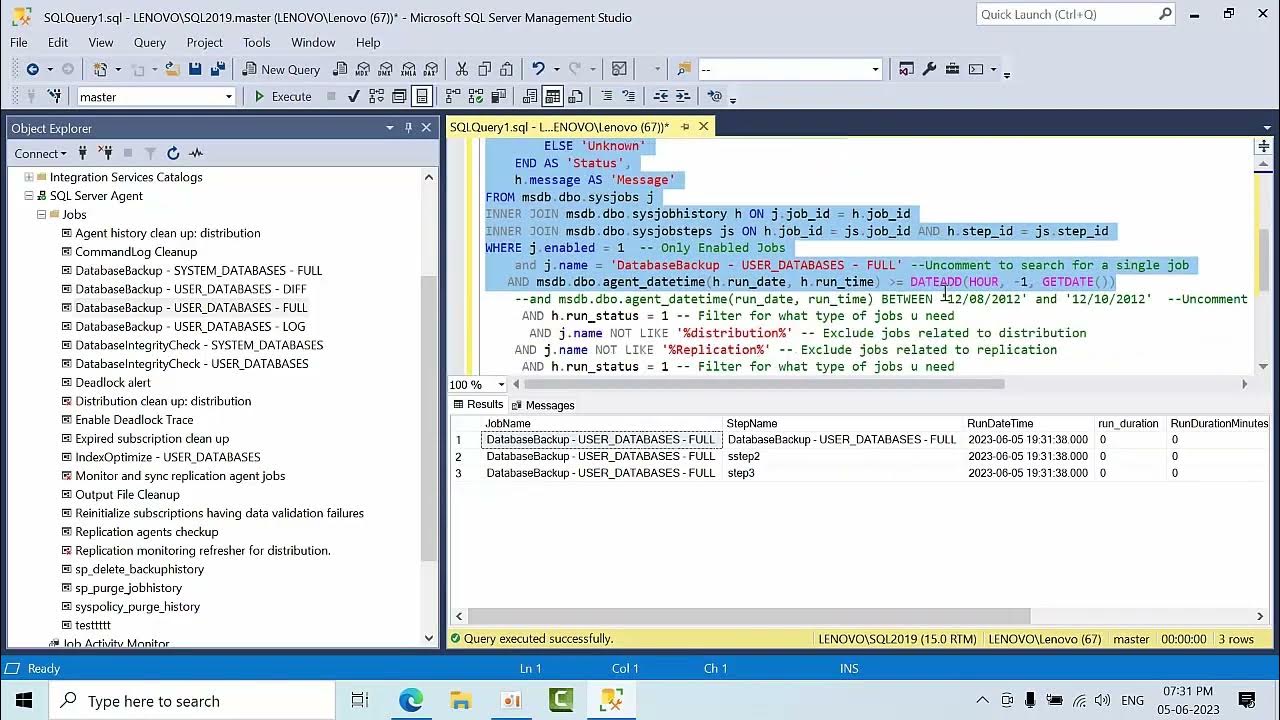The image size is (1280, 720).
Task: Click the Copy icon in toolbar
Action: click(484, 69)
